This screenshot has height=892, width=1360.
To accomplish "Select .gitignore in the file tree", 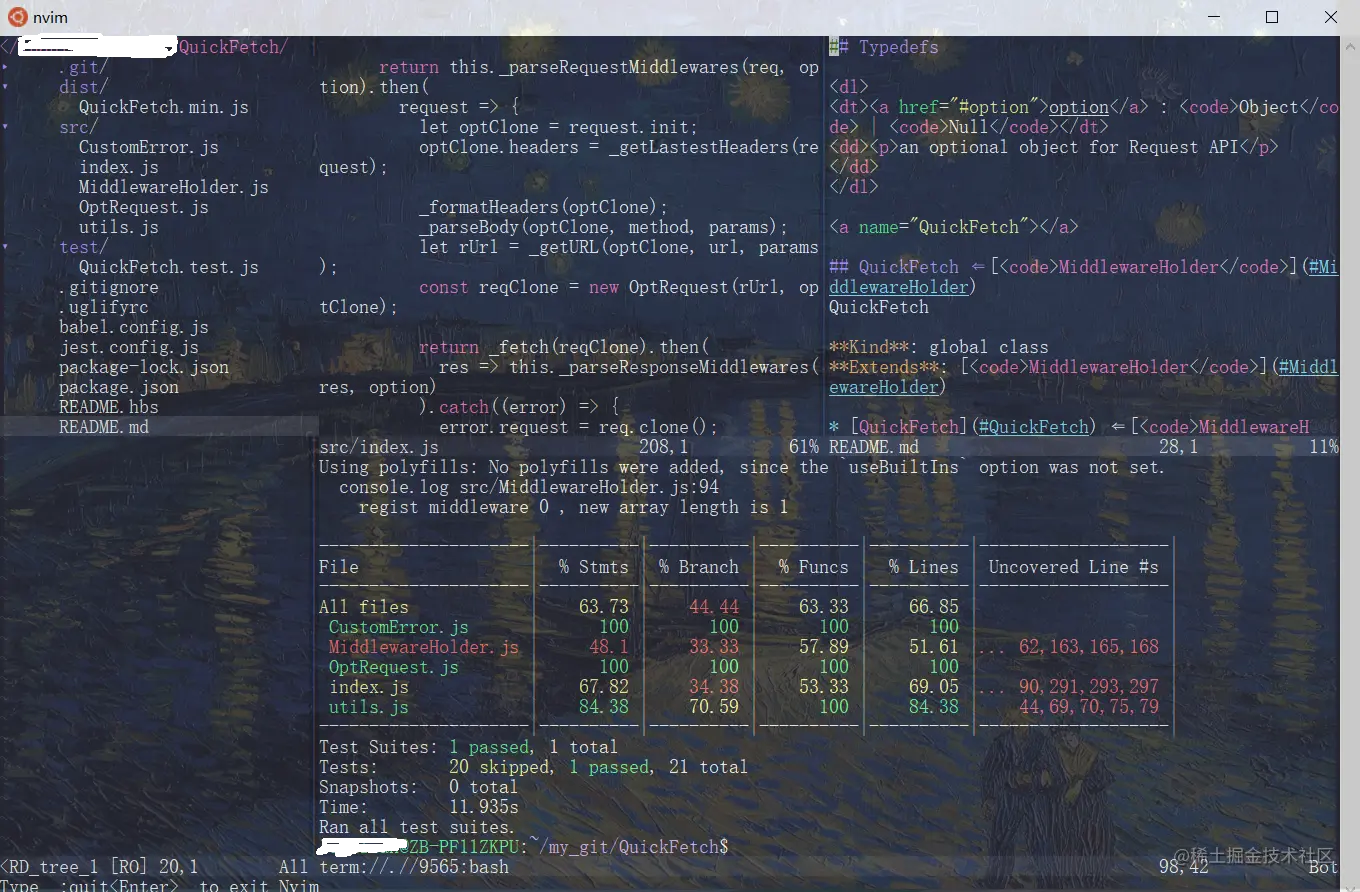I will (109, 287).
